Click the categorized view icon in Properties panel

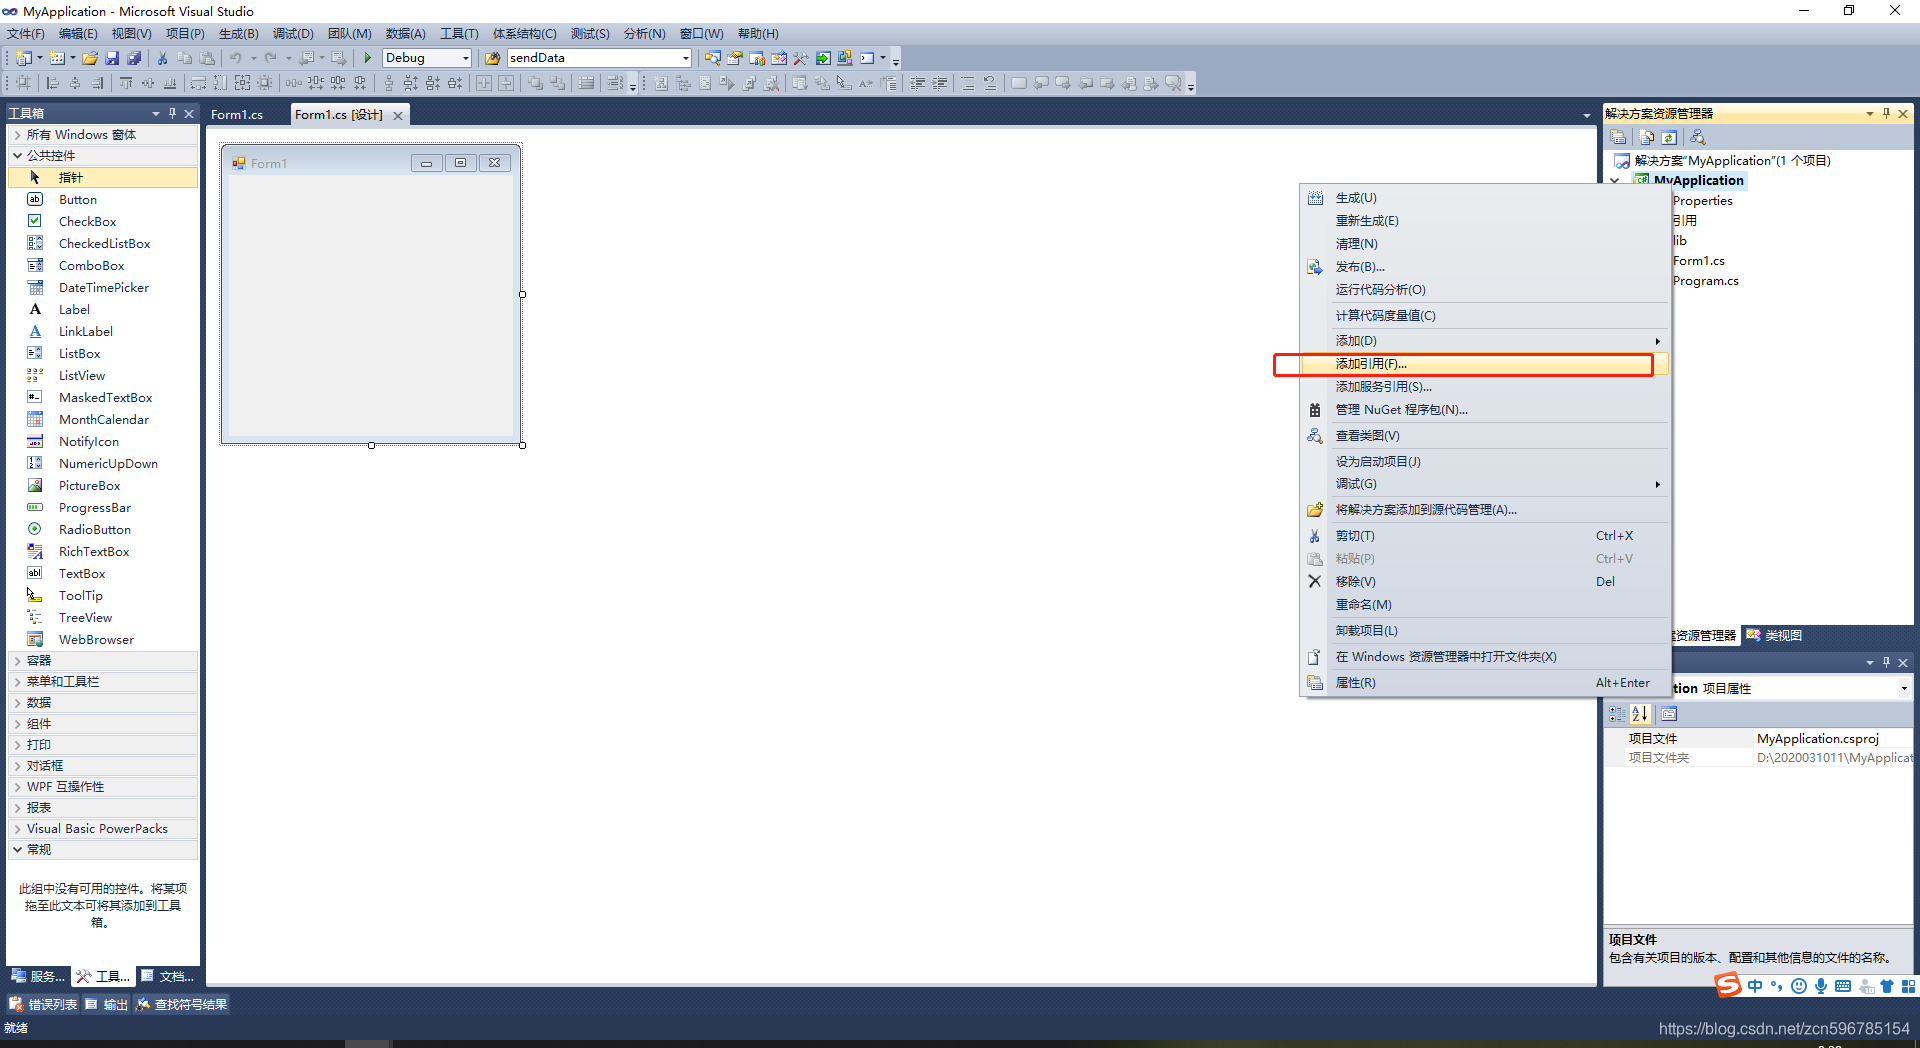pyautogui.click(x=1617, y=714)
